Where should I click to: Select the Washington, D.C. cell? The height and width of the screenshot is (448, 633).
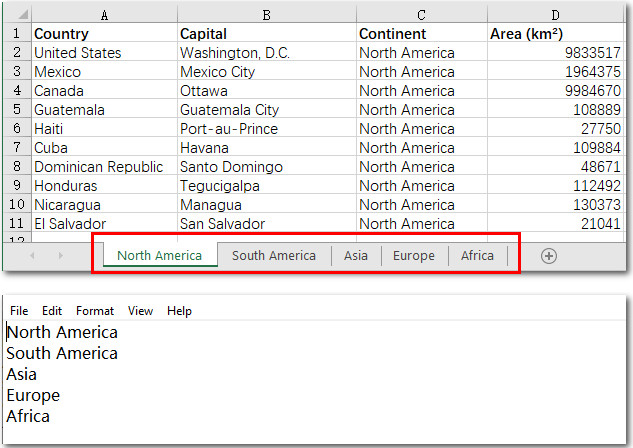pos(266,52)
